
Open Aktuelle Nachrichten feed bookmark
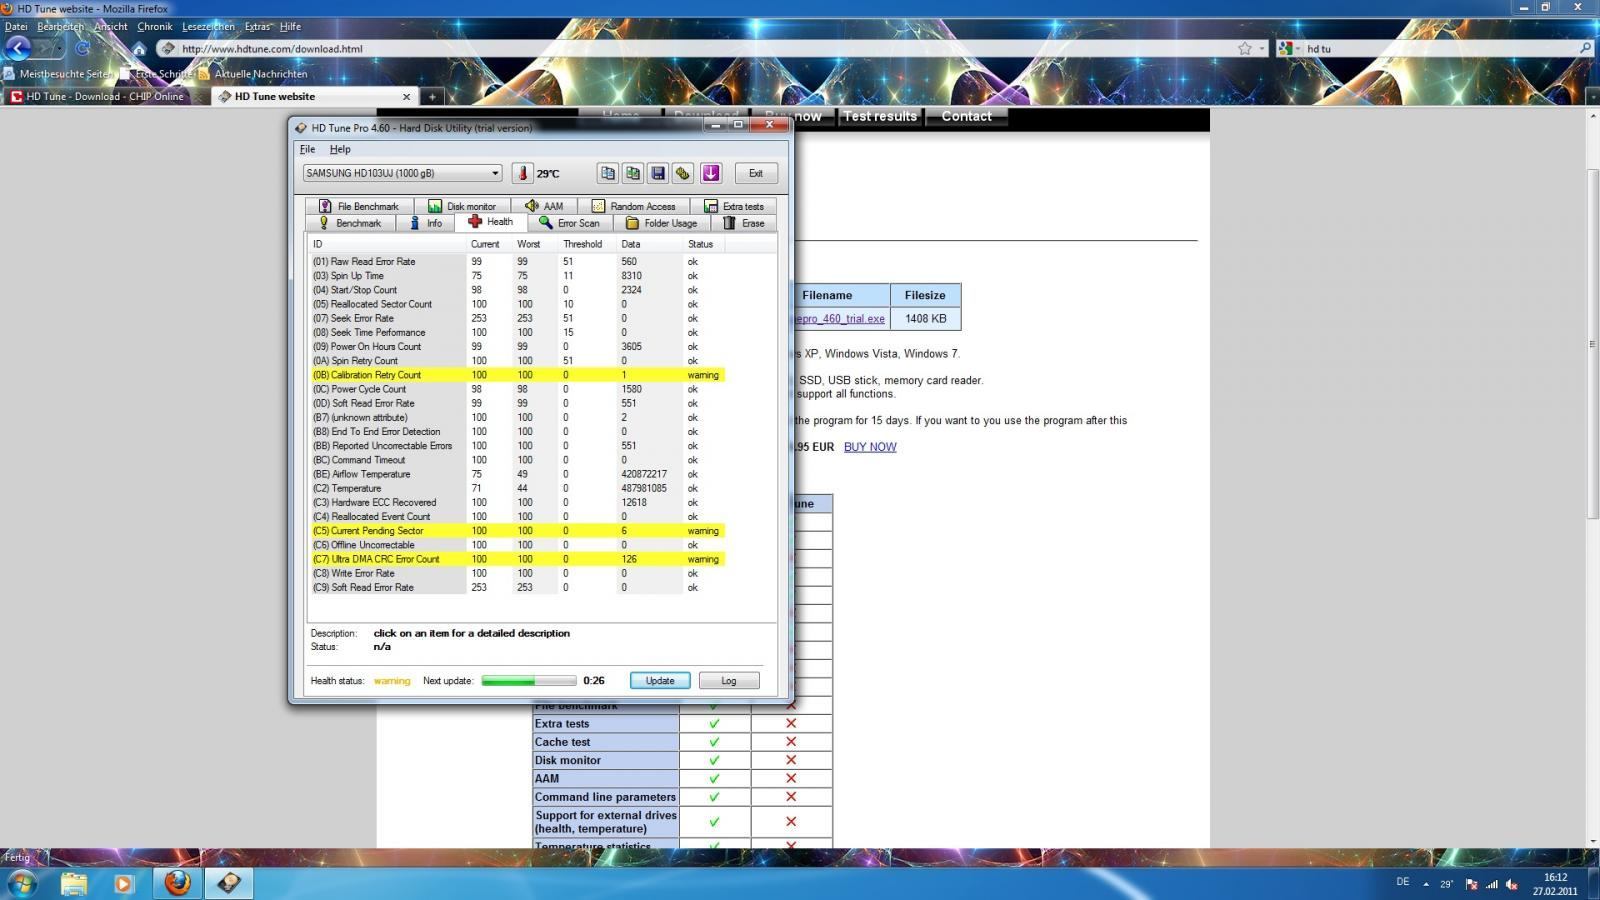[252, 74]
